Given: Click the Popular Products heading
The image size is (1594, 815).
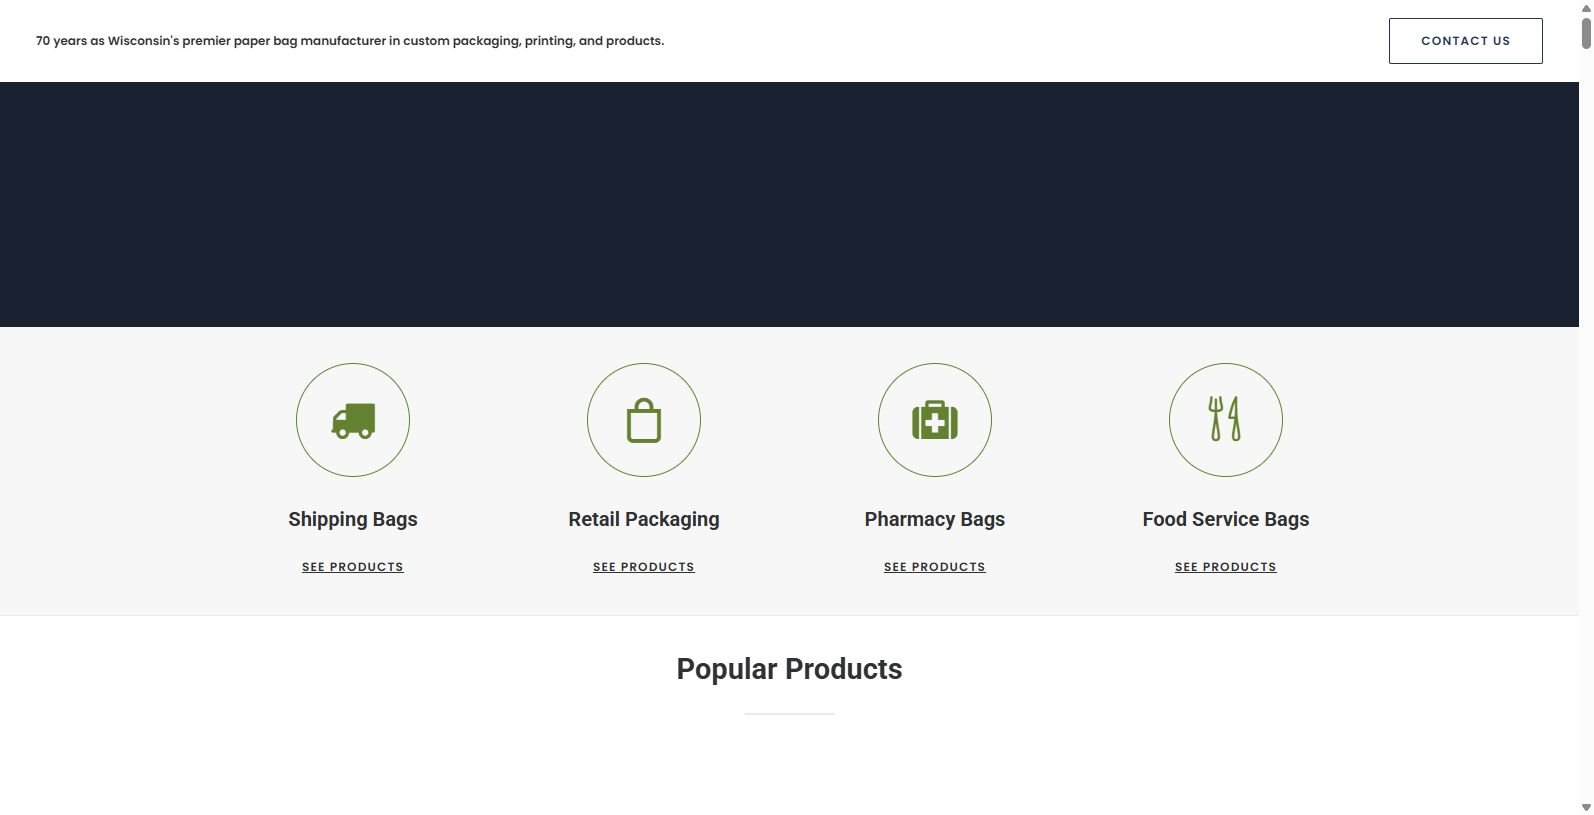Looking at the screenshot, I should click(x=789, y=669).
